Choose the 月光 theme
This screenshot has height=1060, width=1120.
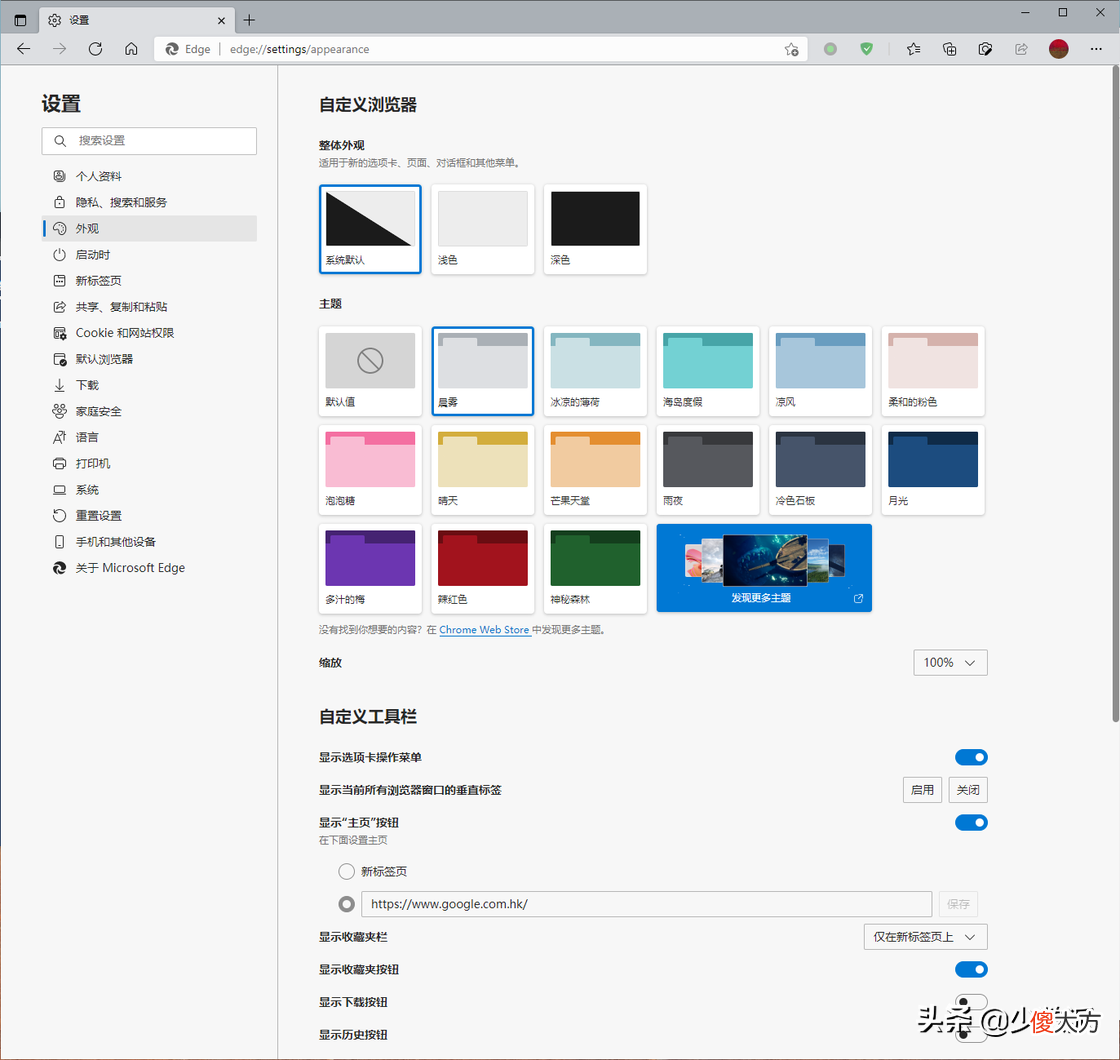click(933, 469)
